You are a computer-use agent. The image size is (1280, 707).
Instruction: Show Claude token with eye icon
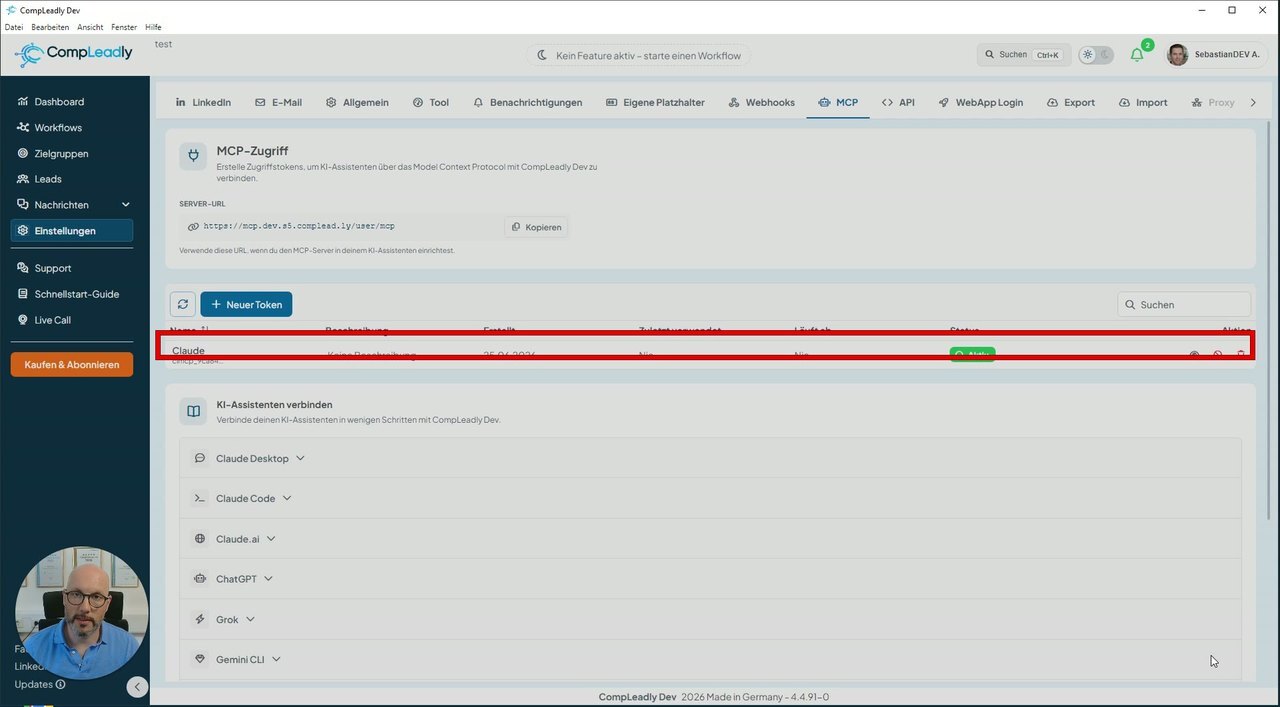[1194, 354]
